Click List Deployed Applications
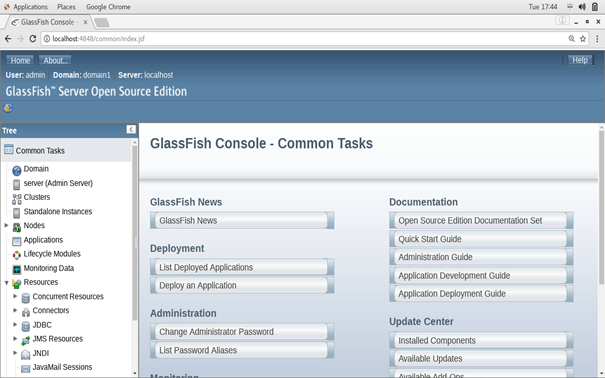 click(x=242, y=267)
